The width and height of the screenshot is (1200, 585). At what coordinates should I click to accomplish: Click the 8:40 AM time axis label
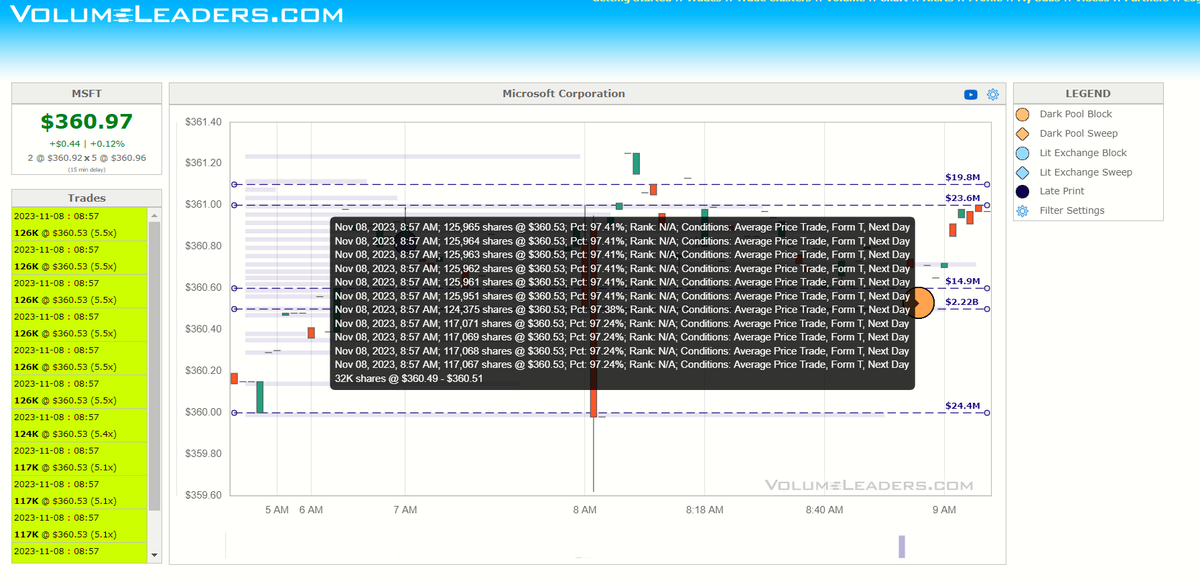coord(823,510)
